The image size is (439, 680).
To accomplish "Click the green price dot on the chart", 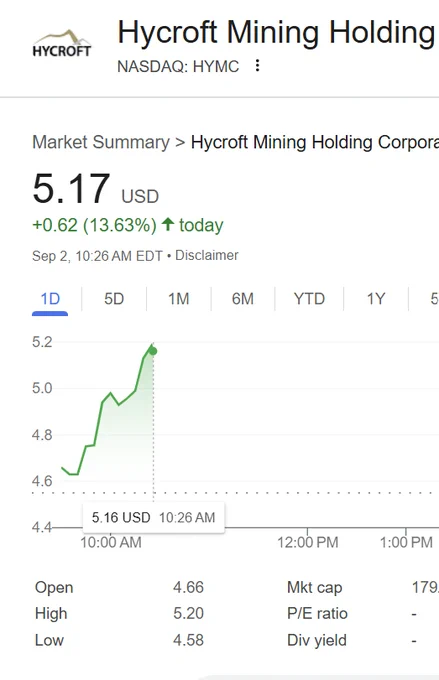I will click(153, 351).
